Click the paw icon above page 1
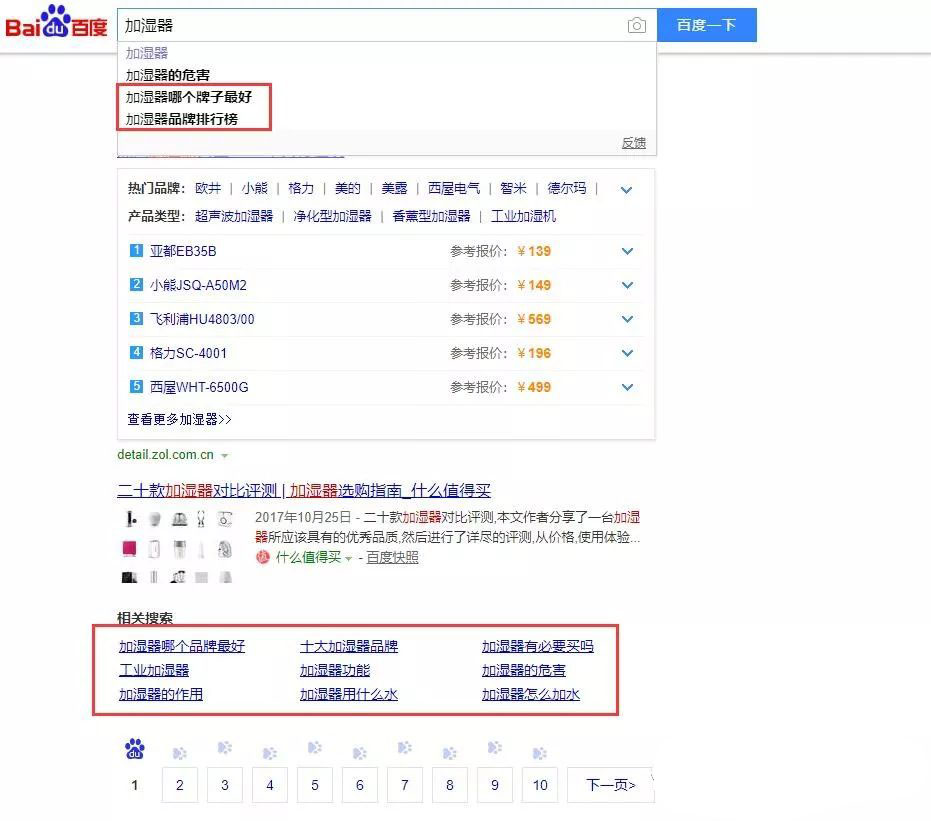 click(134, 749)
